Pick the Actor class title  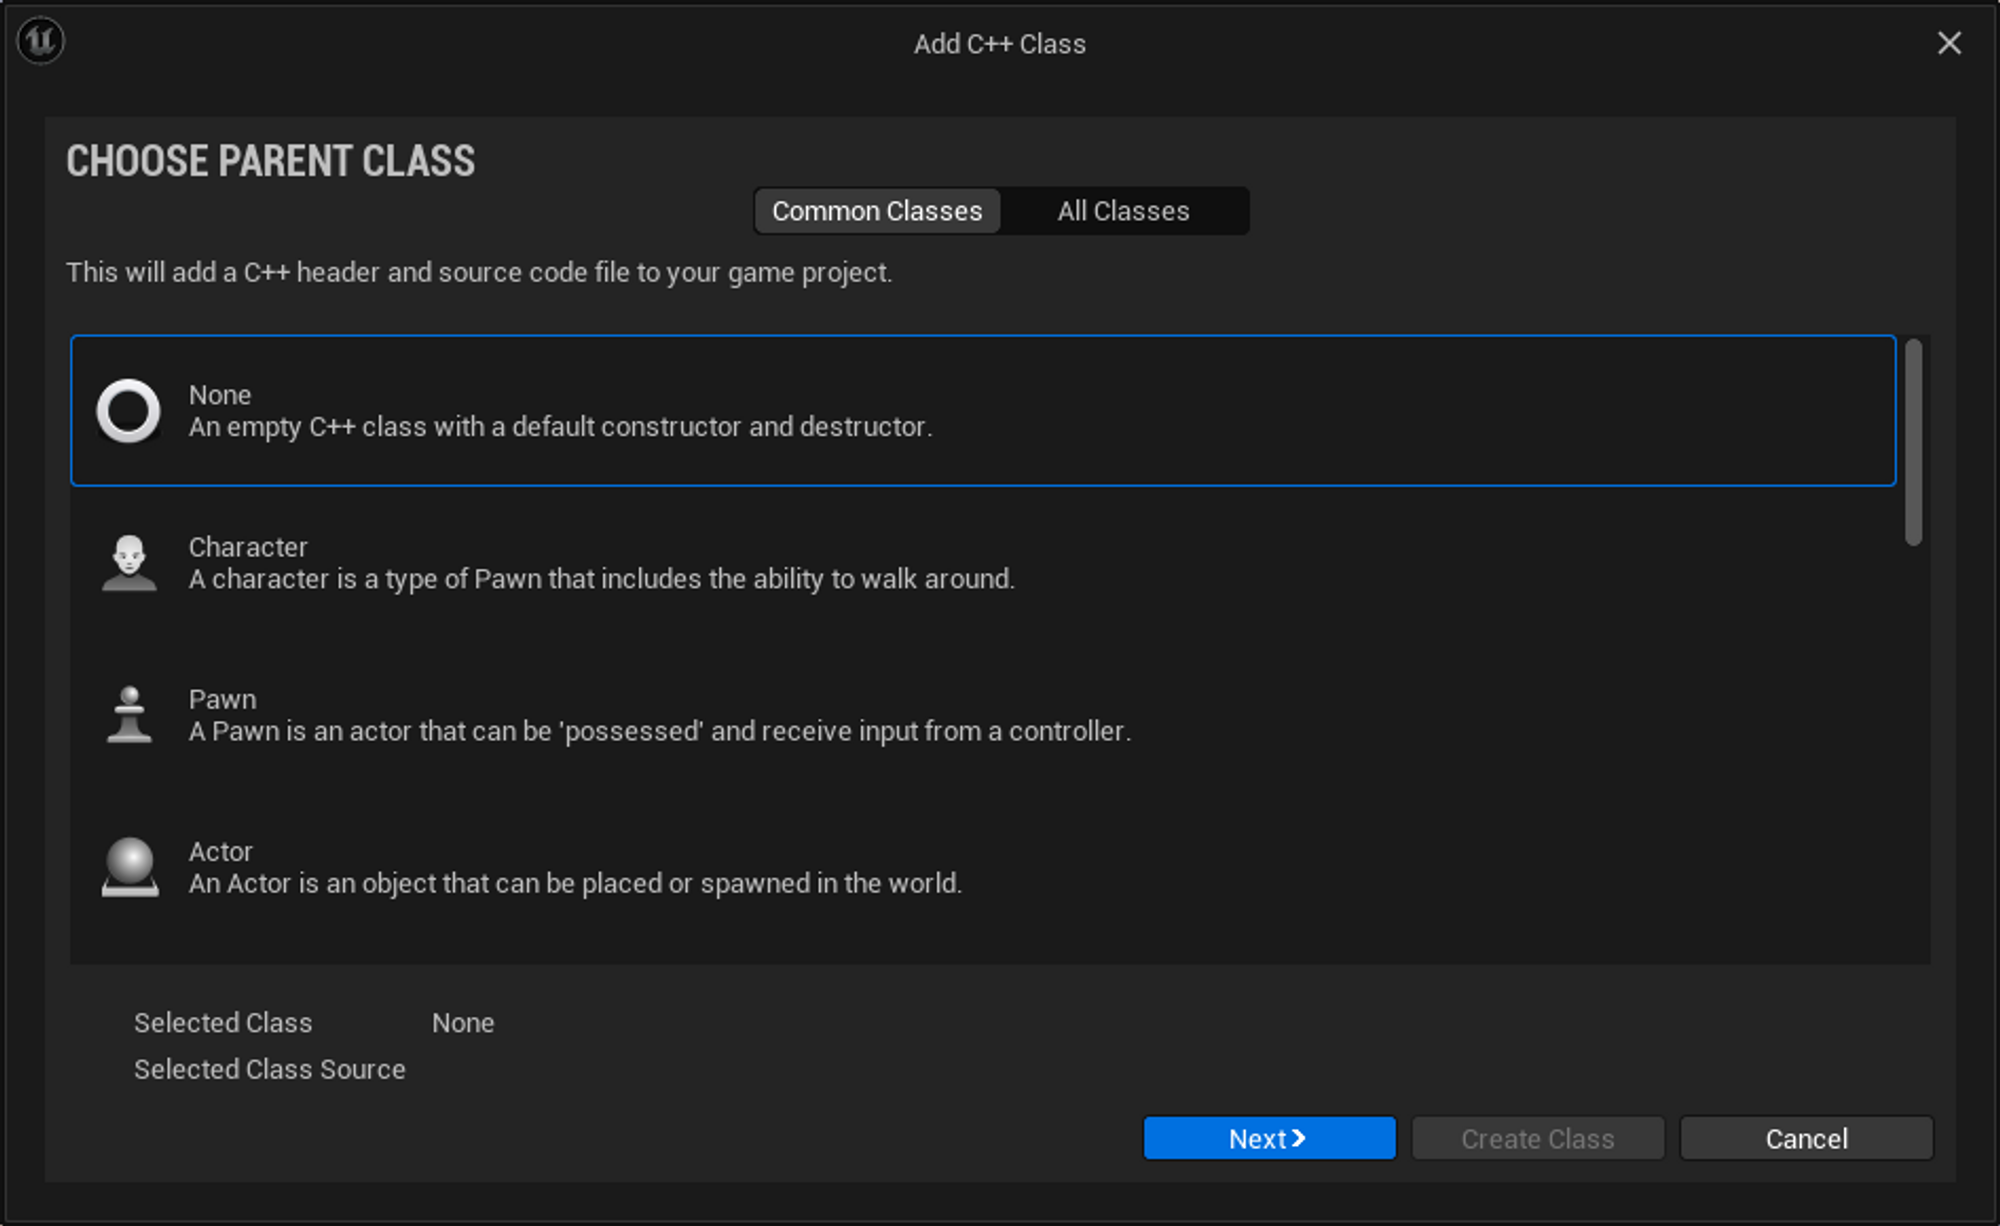[221, 851]
